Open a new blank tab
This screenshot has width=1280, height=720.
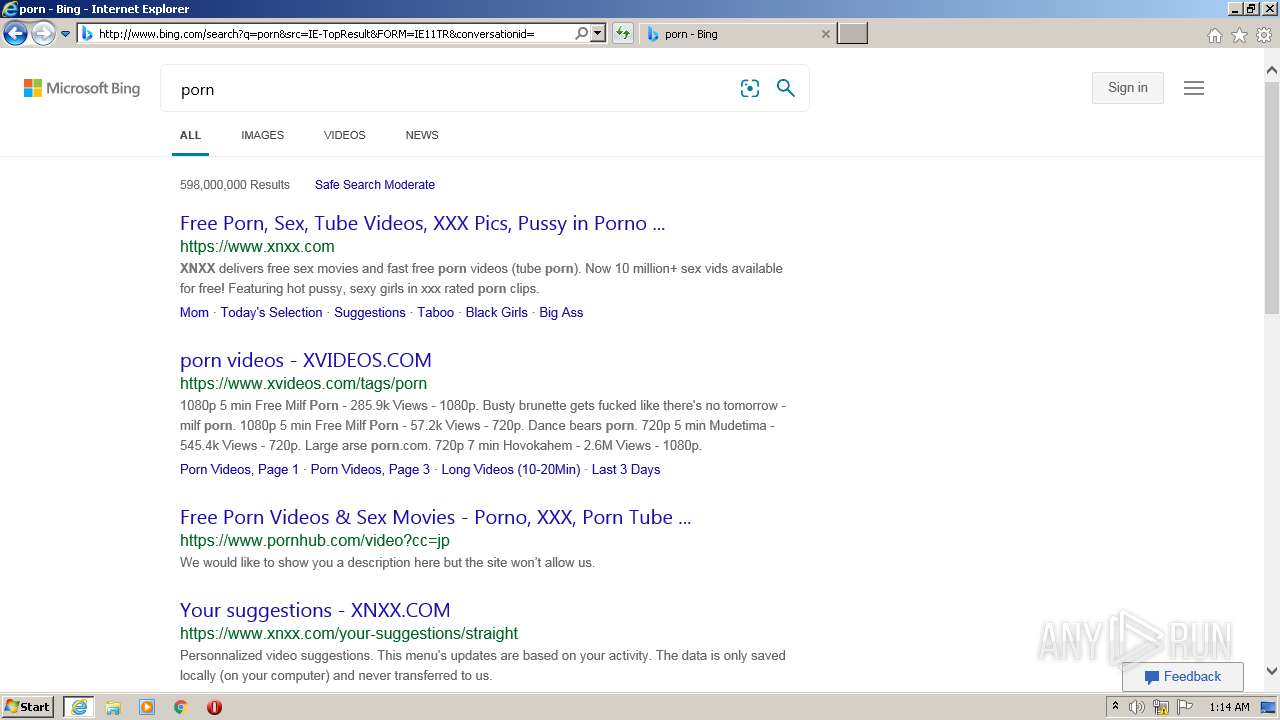click(852, 34)
